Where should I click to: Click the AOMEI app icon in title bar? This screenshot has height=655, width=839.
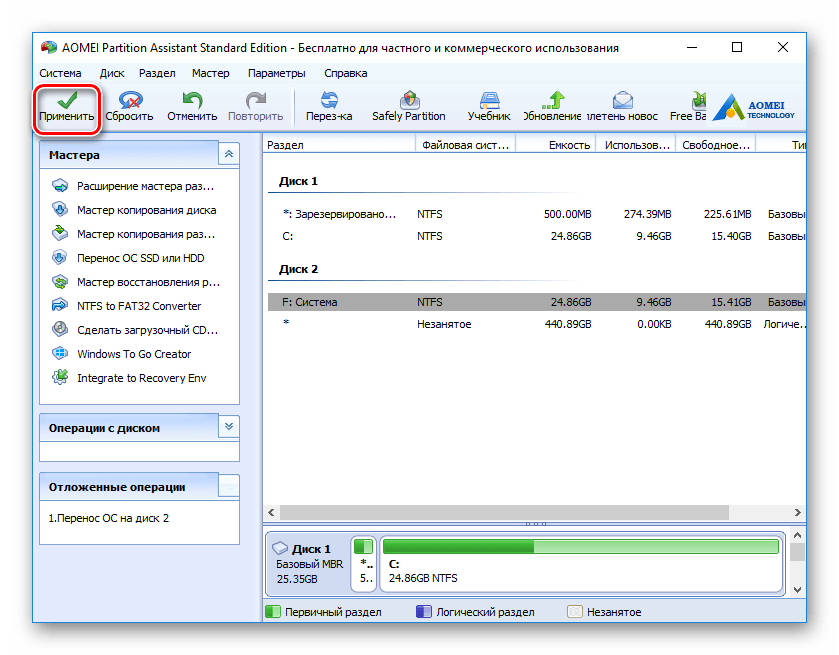point(49,48)
